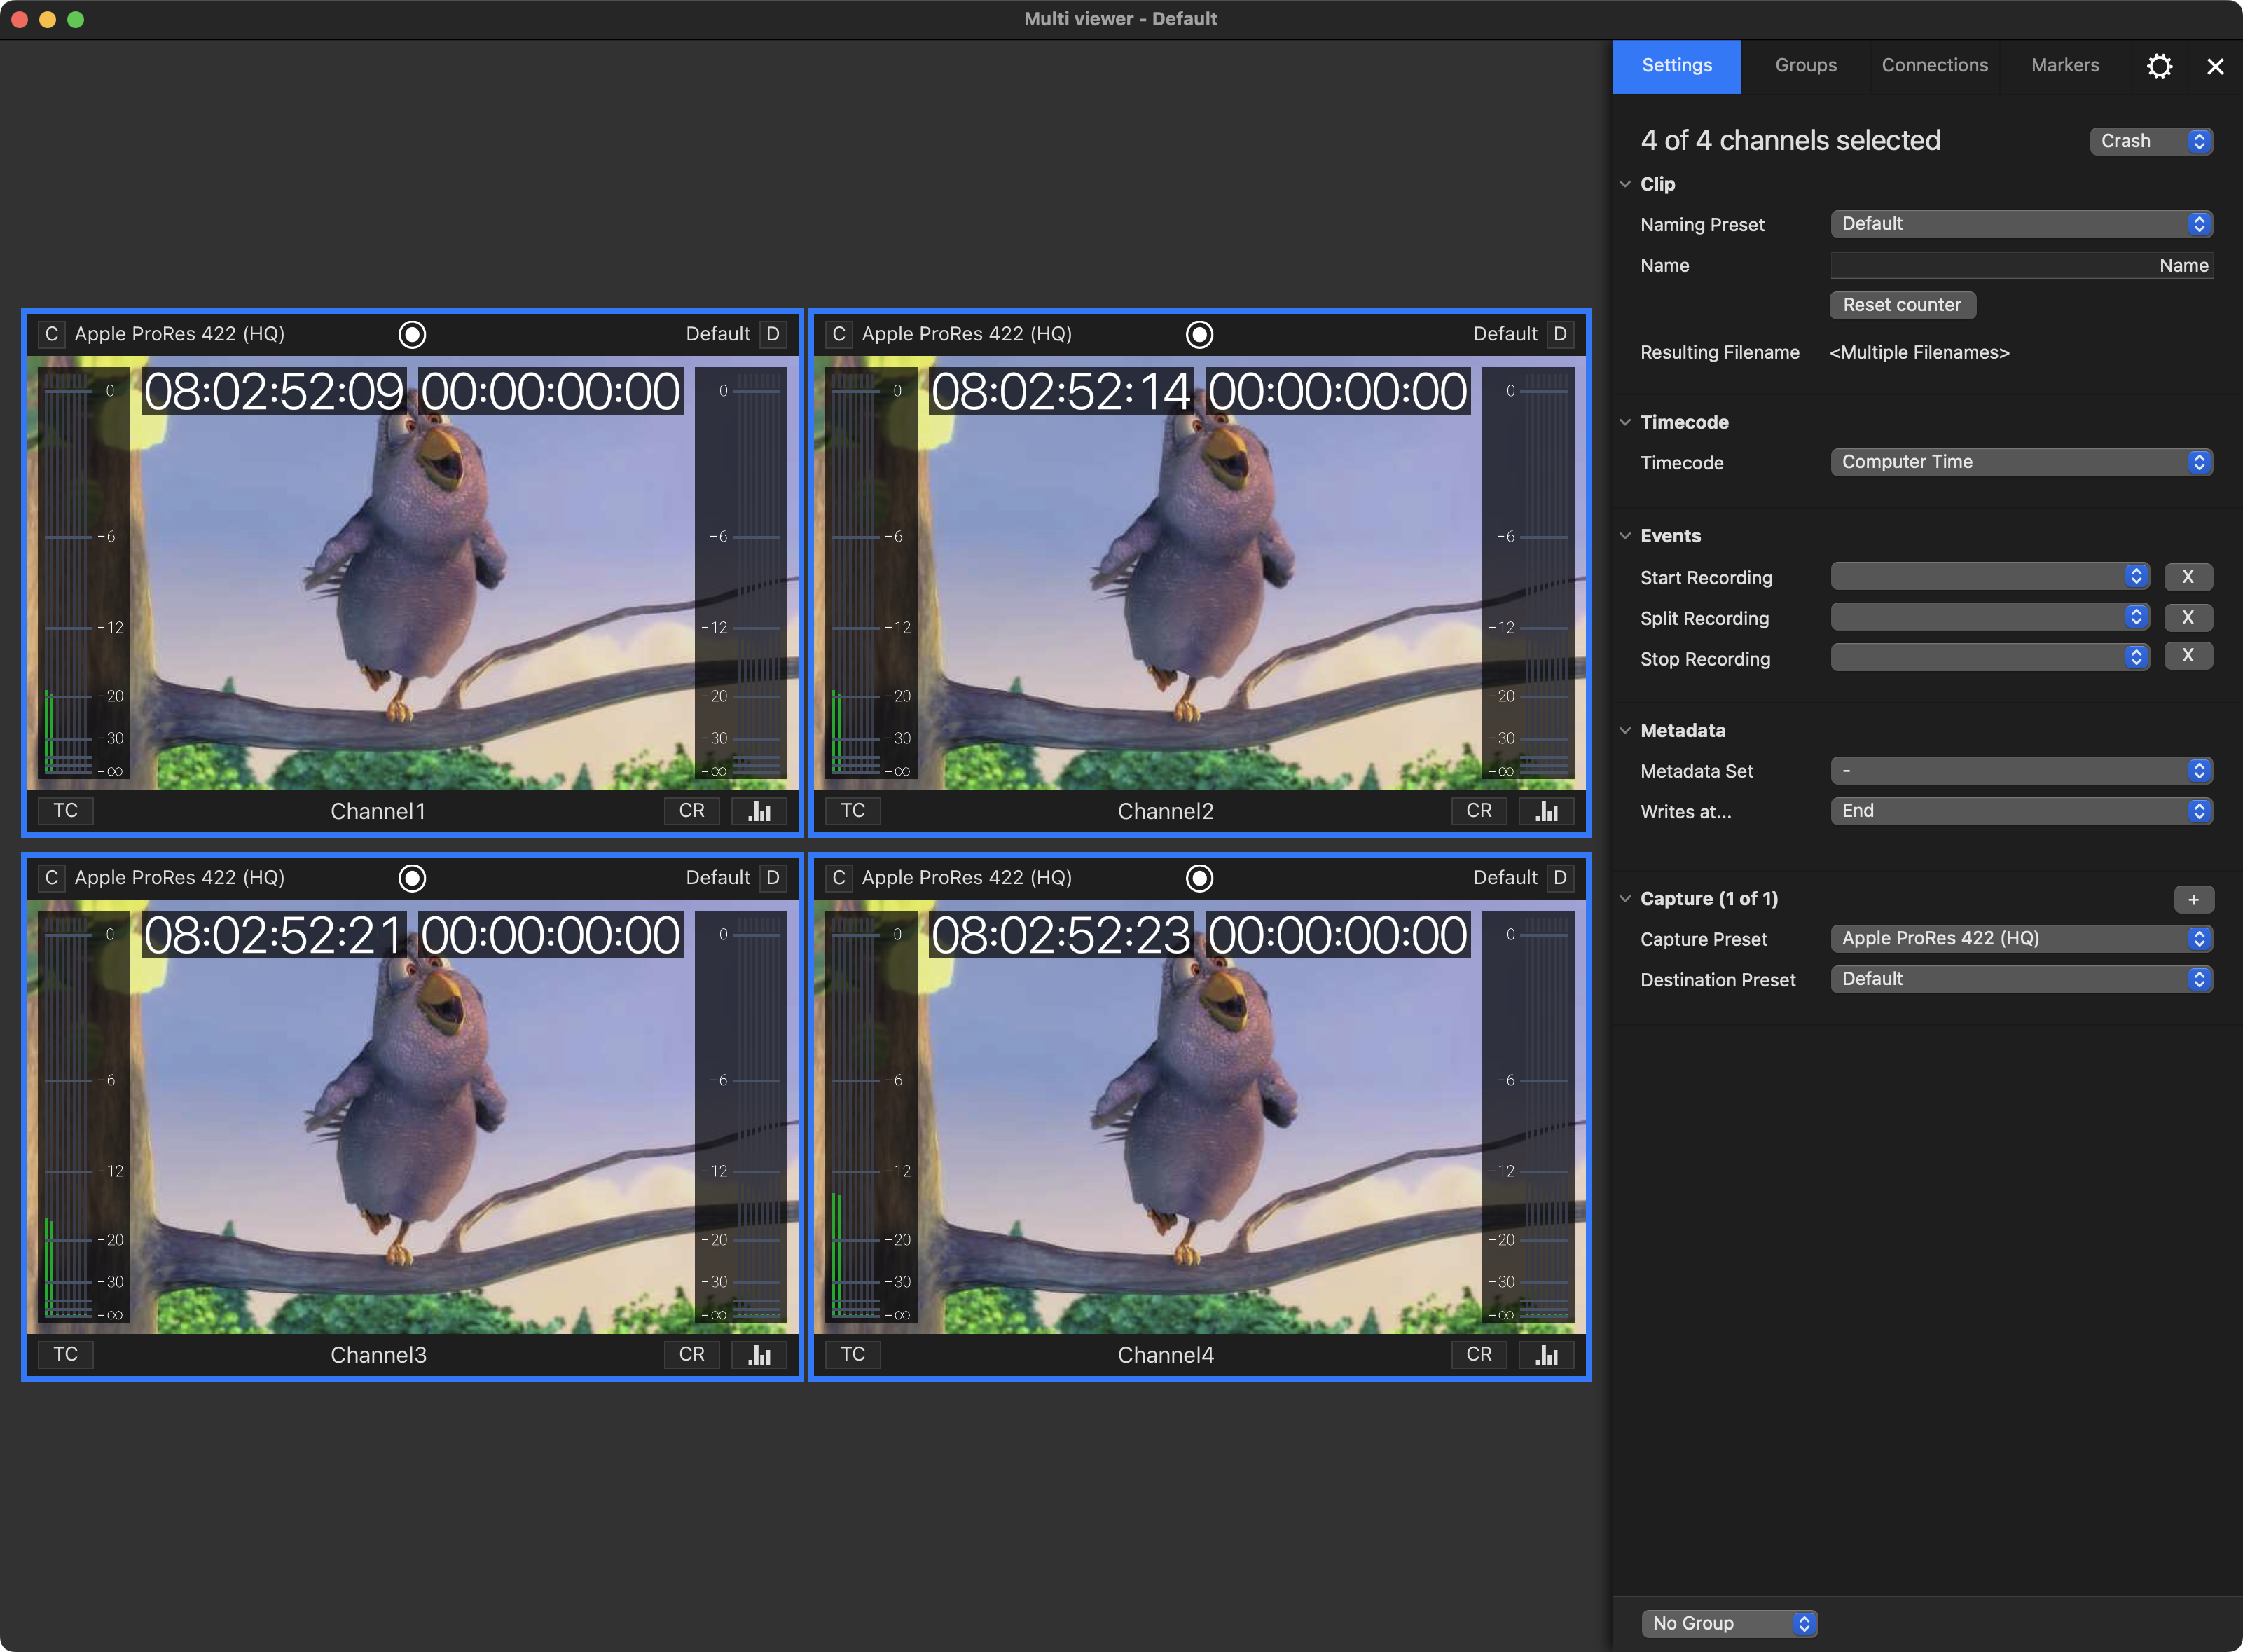
Task: Toggle TC button on Channel3
Action: [x=66, y=1355]
